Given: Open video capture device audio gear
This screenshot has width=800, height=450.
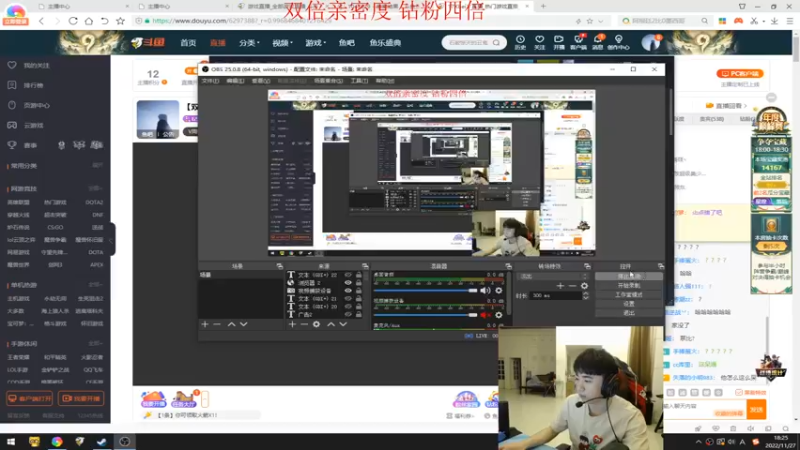Looking at the screenshot, I should point(498,315).
